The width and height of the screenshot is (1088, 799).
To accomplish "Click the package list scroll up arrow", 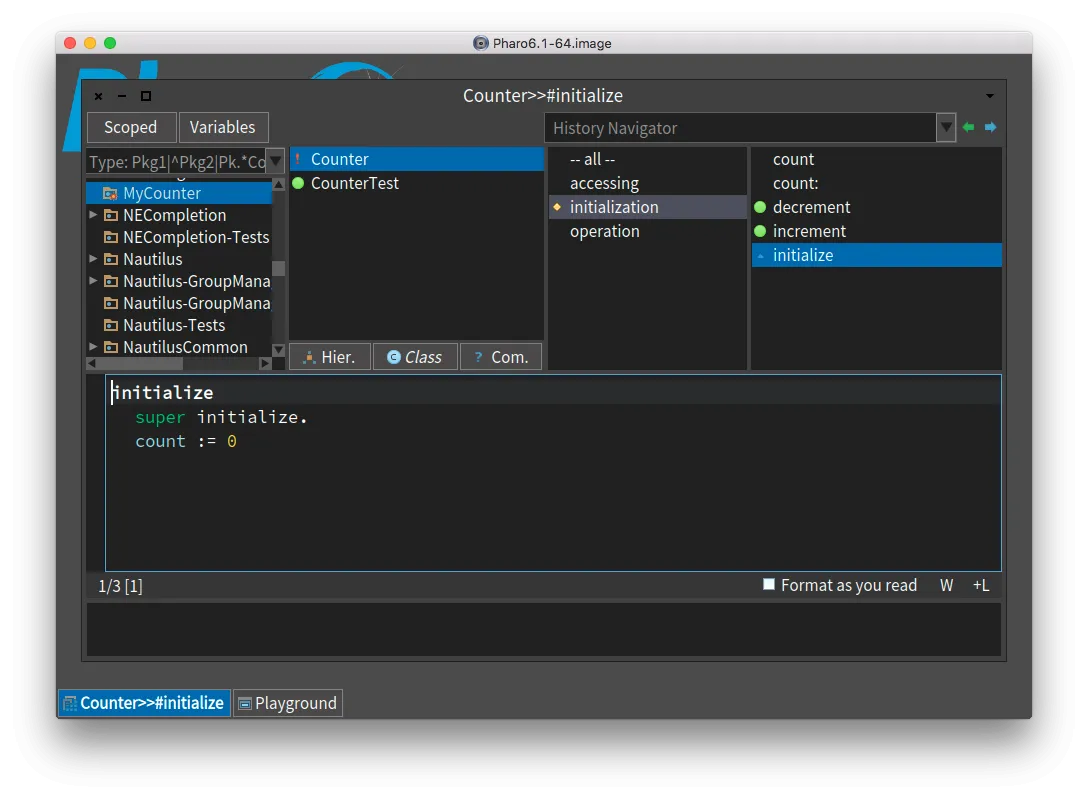I will (278, 184).
